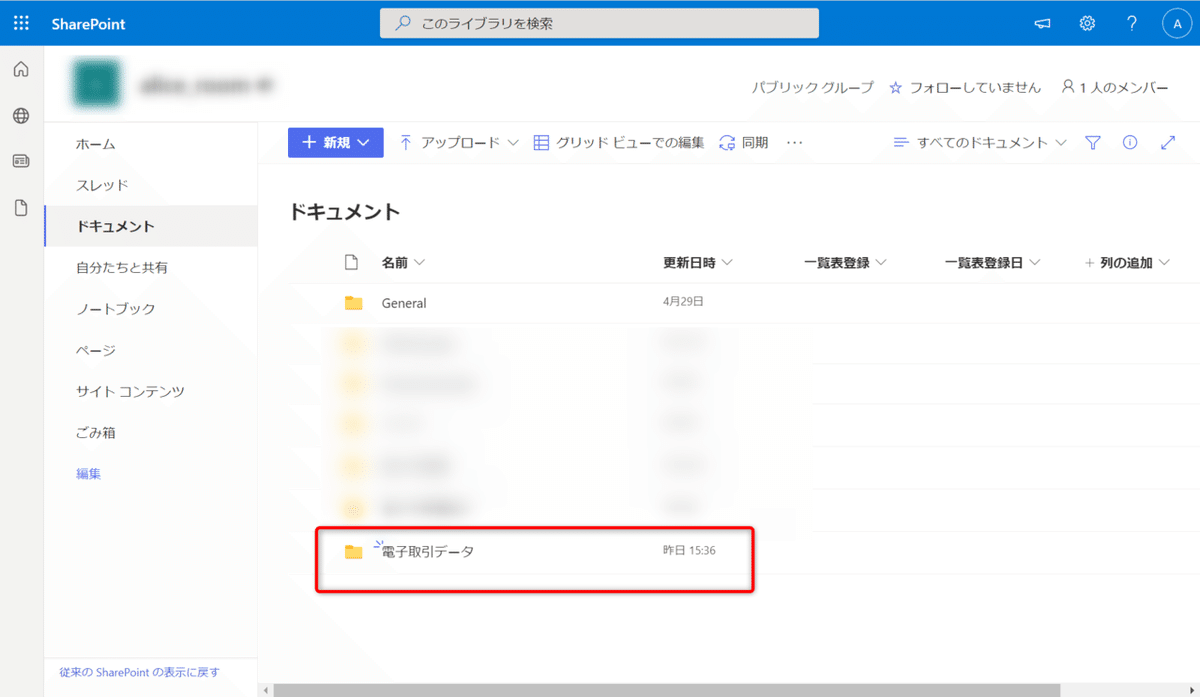Select the Home icon in left rail
The image size is (1200, 697).
[20, 70]
